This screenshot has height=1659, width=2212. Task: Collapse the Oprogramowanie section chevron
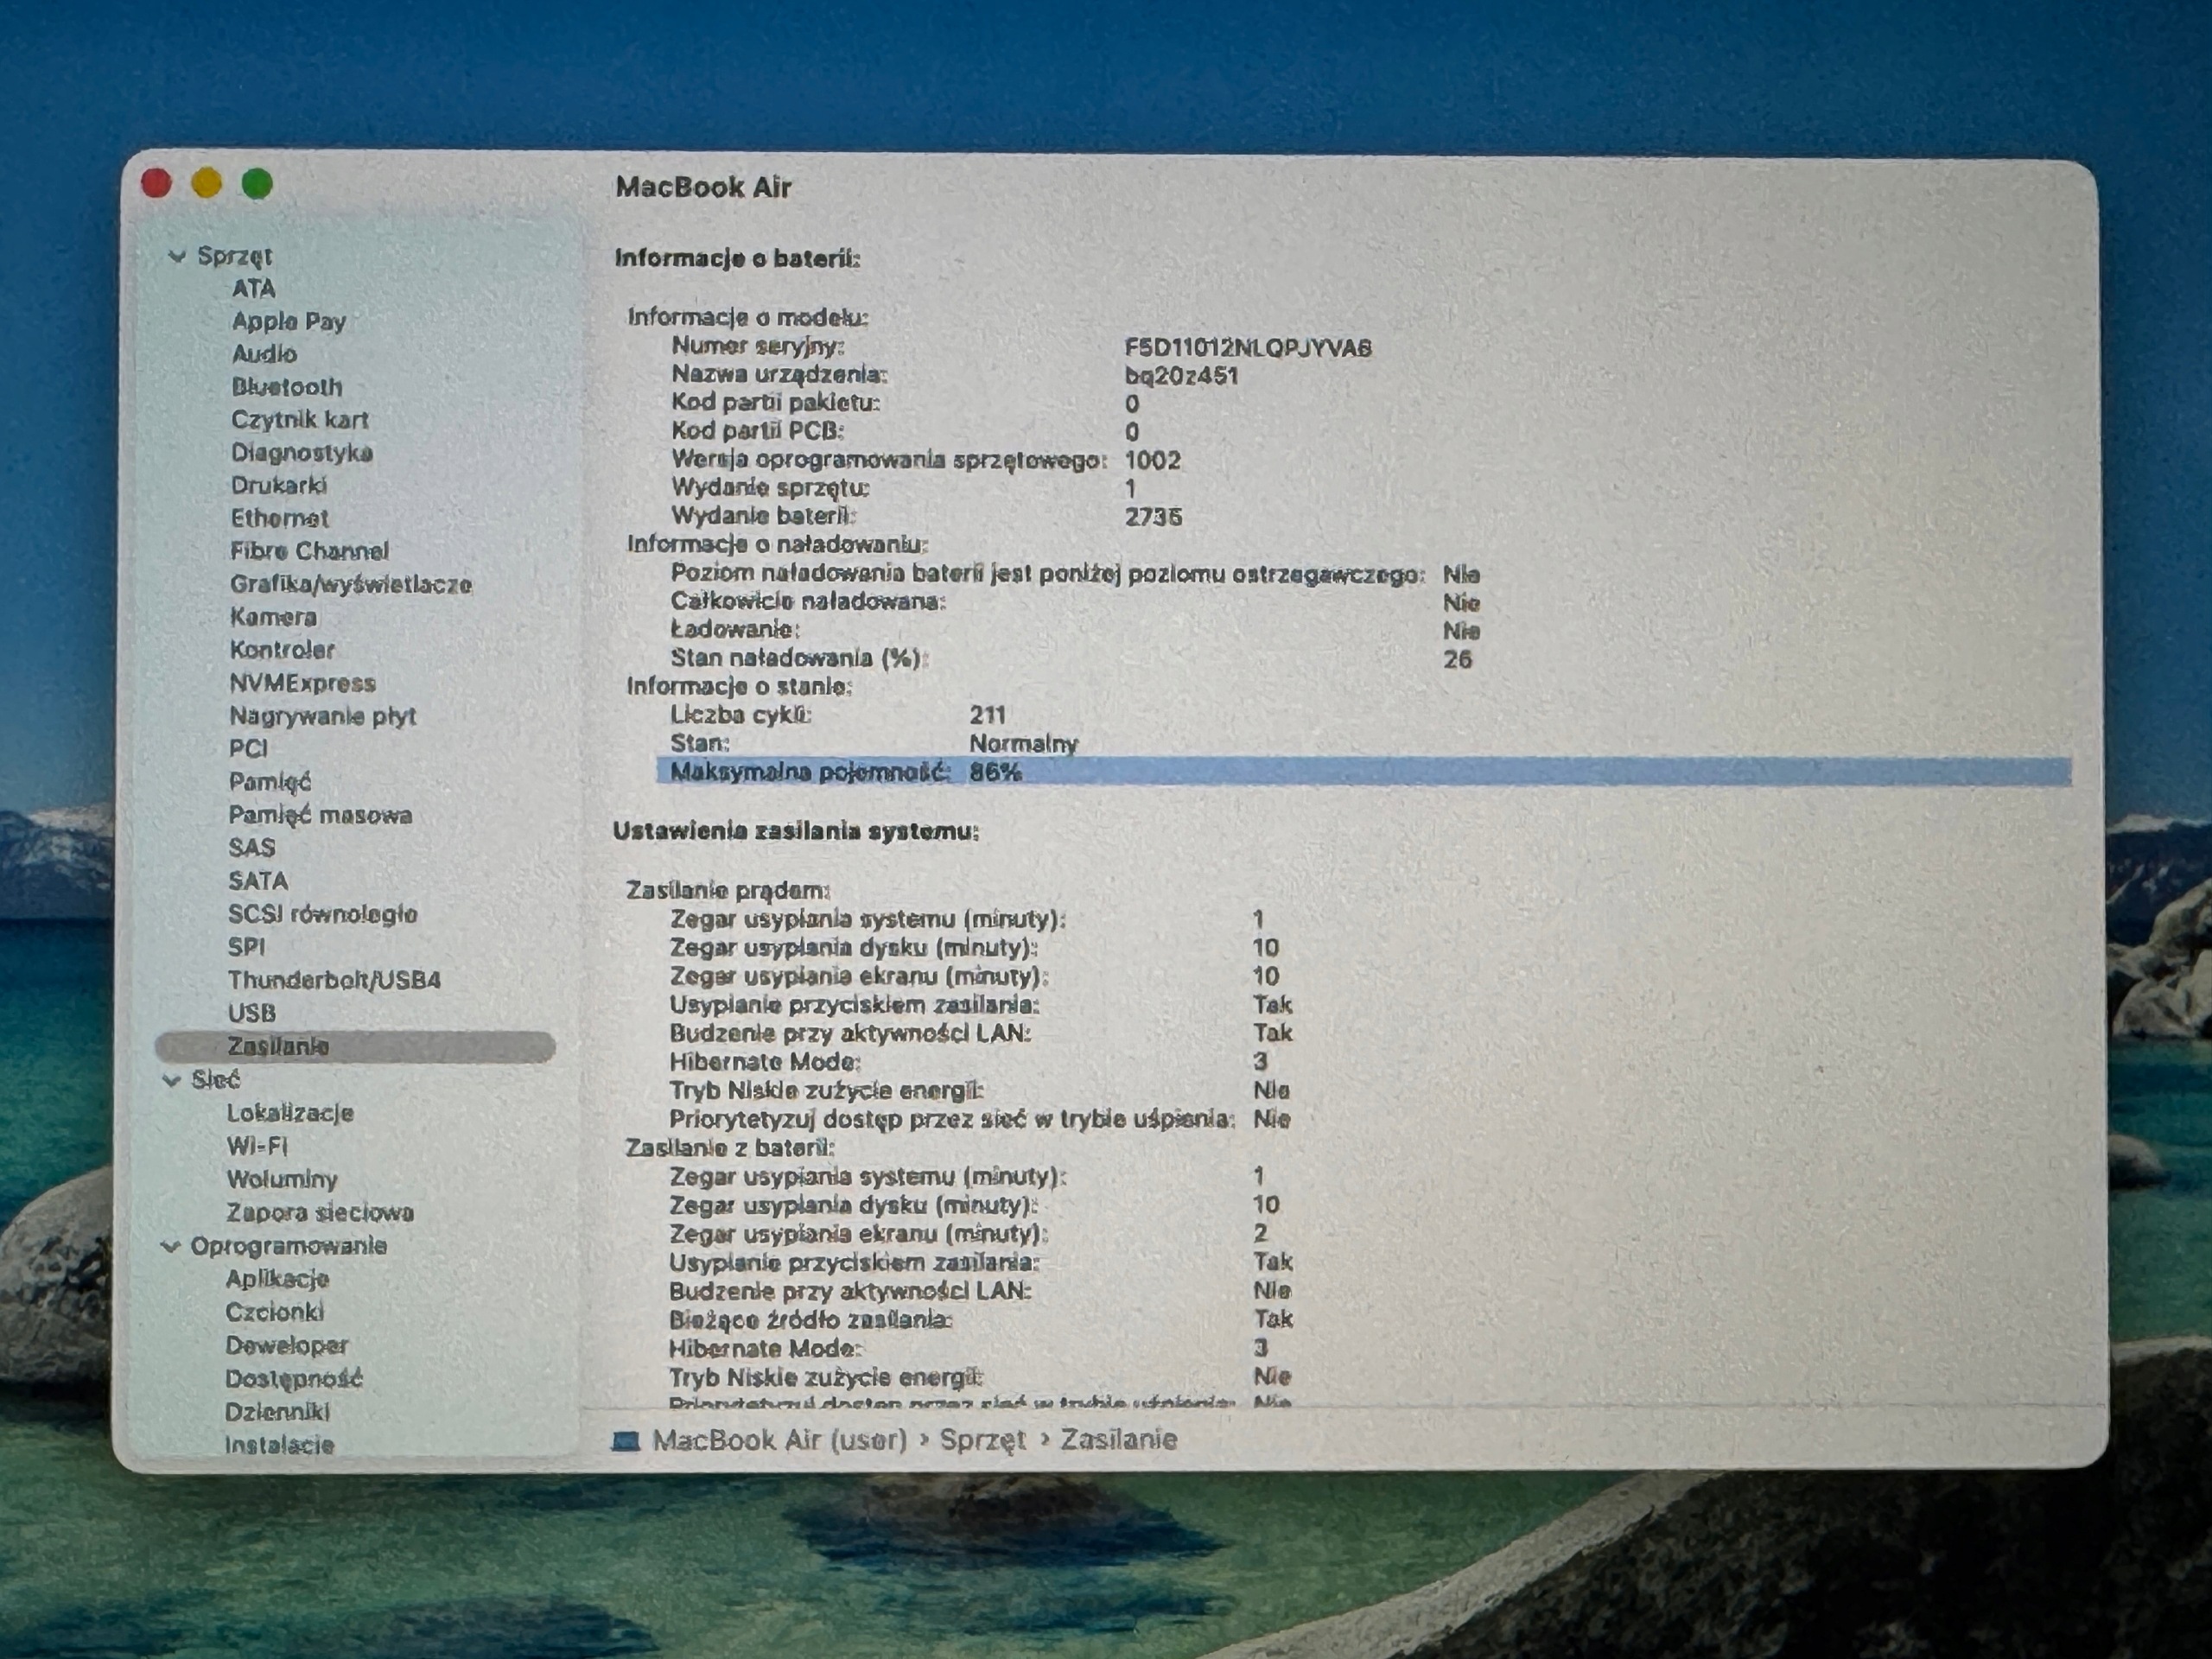point(170,1246)
